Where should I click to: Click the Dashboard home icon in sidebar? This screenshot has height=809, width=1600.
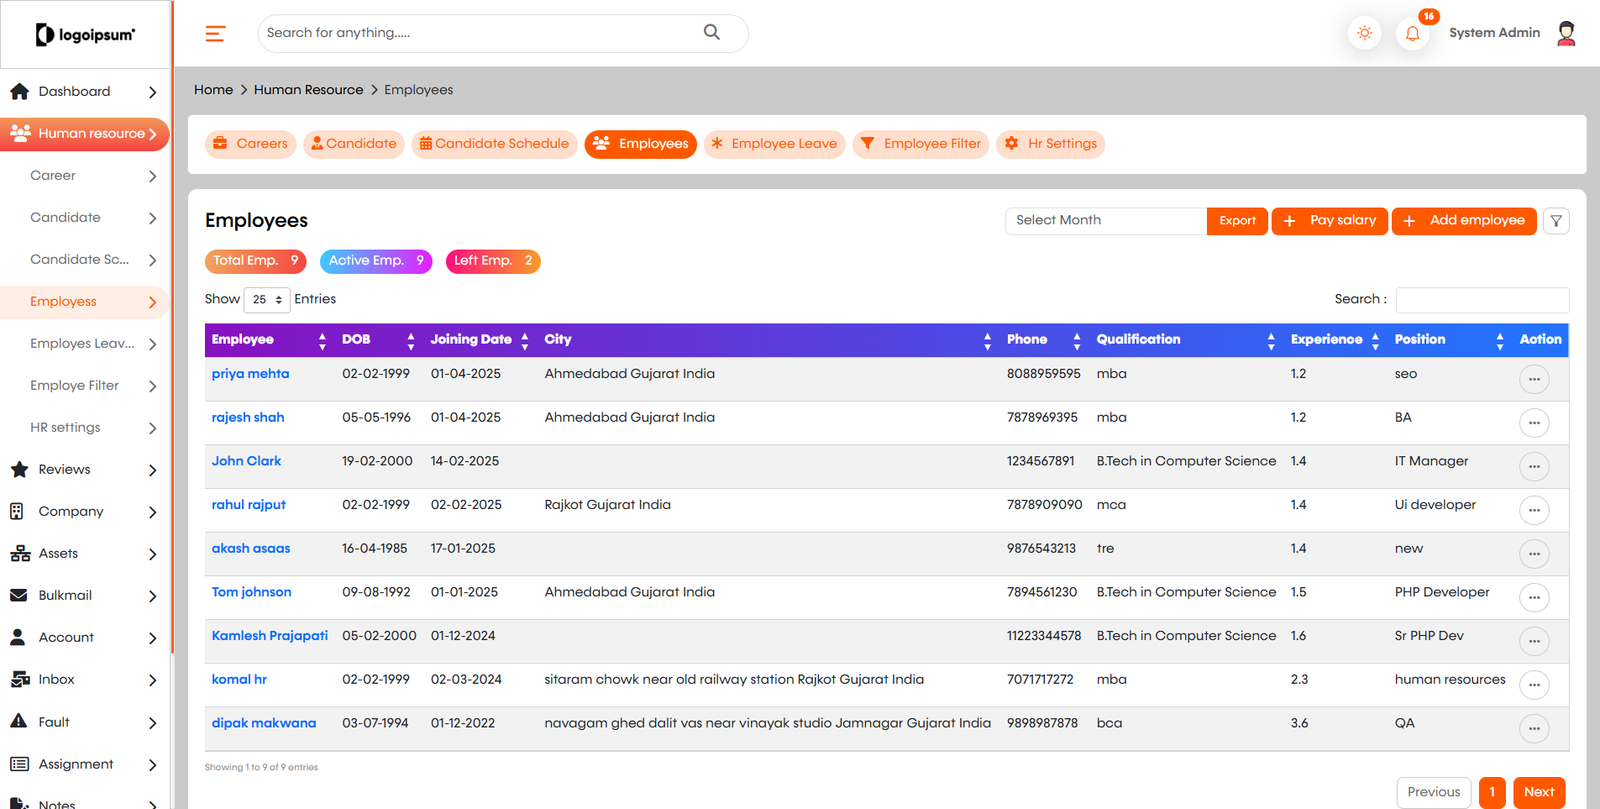(x=19, y=91)
